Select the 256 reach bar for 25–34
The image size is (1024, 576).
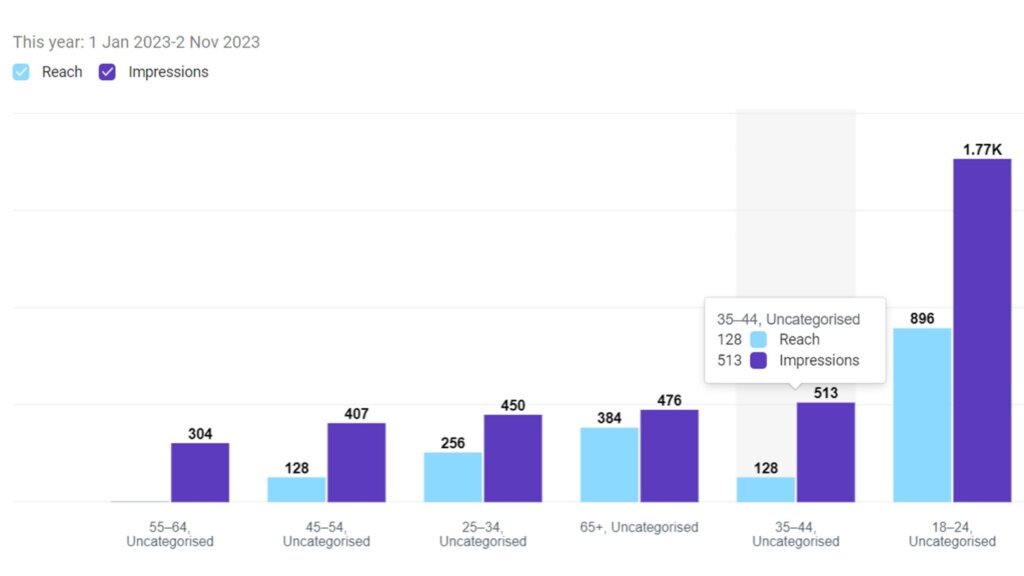pos(453,477)
